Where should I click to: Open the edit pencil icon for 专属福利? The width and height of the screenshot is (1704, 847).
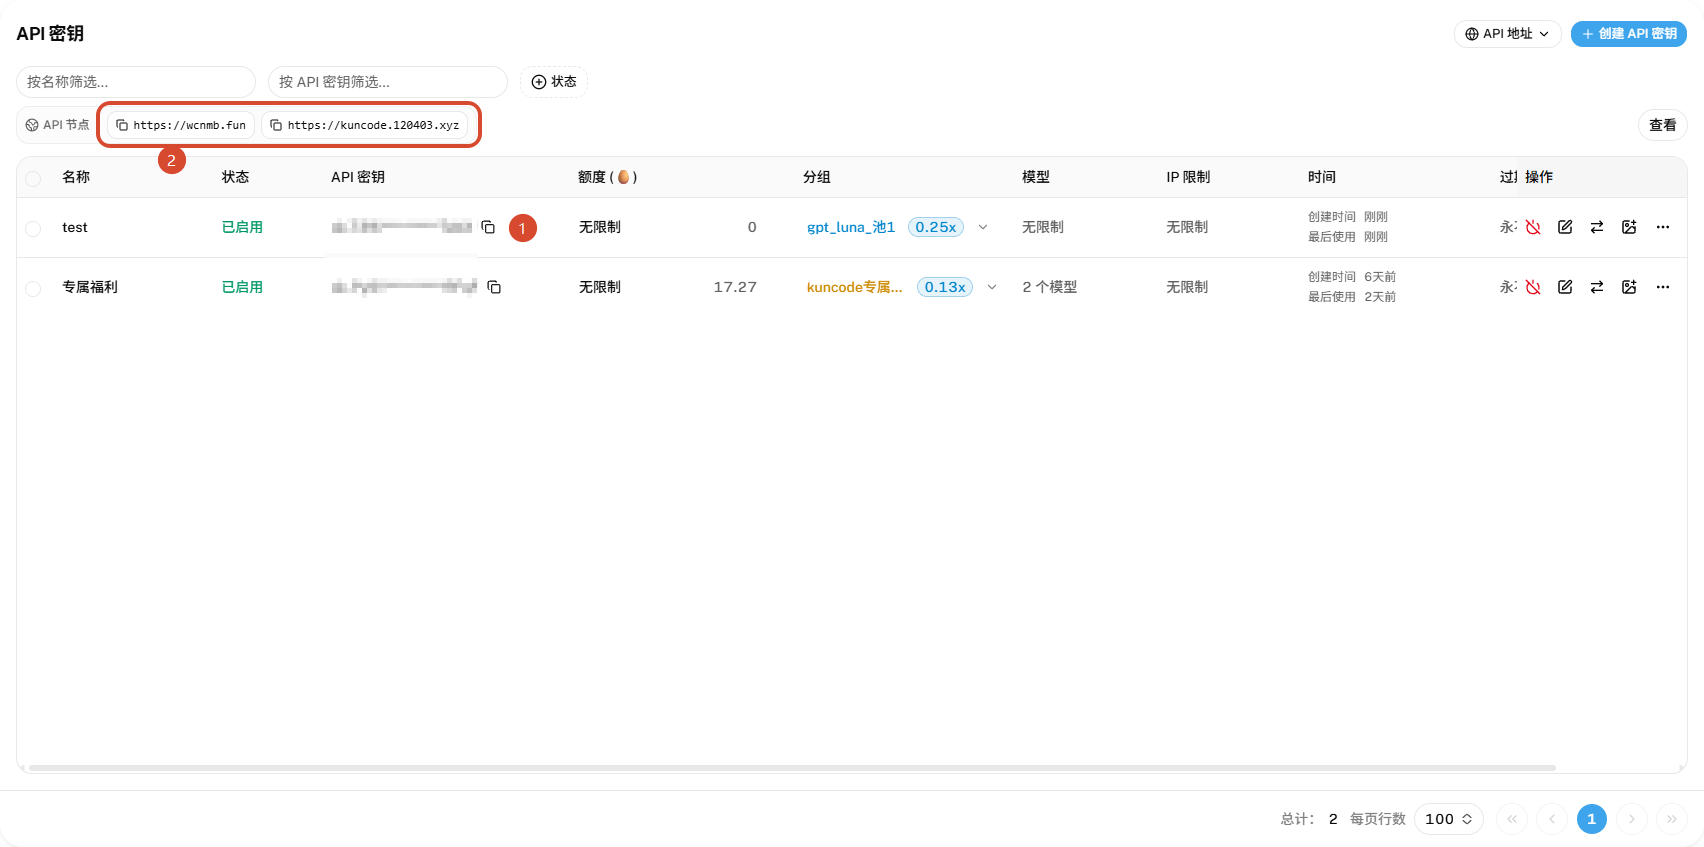click(x=1565, y=287)
